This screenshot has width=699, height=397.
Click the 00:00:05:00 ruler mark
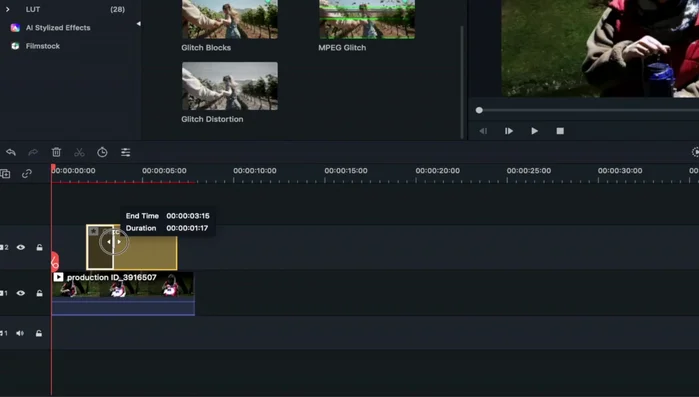164,171
